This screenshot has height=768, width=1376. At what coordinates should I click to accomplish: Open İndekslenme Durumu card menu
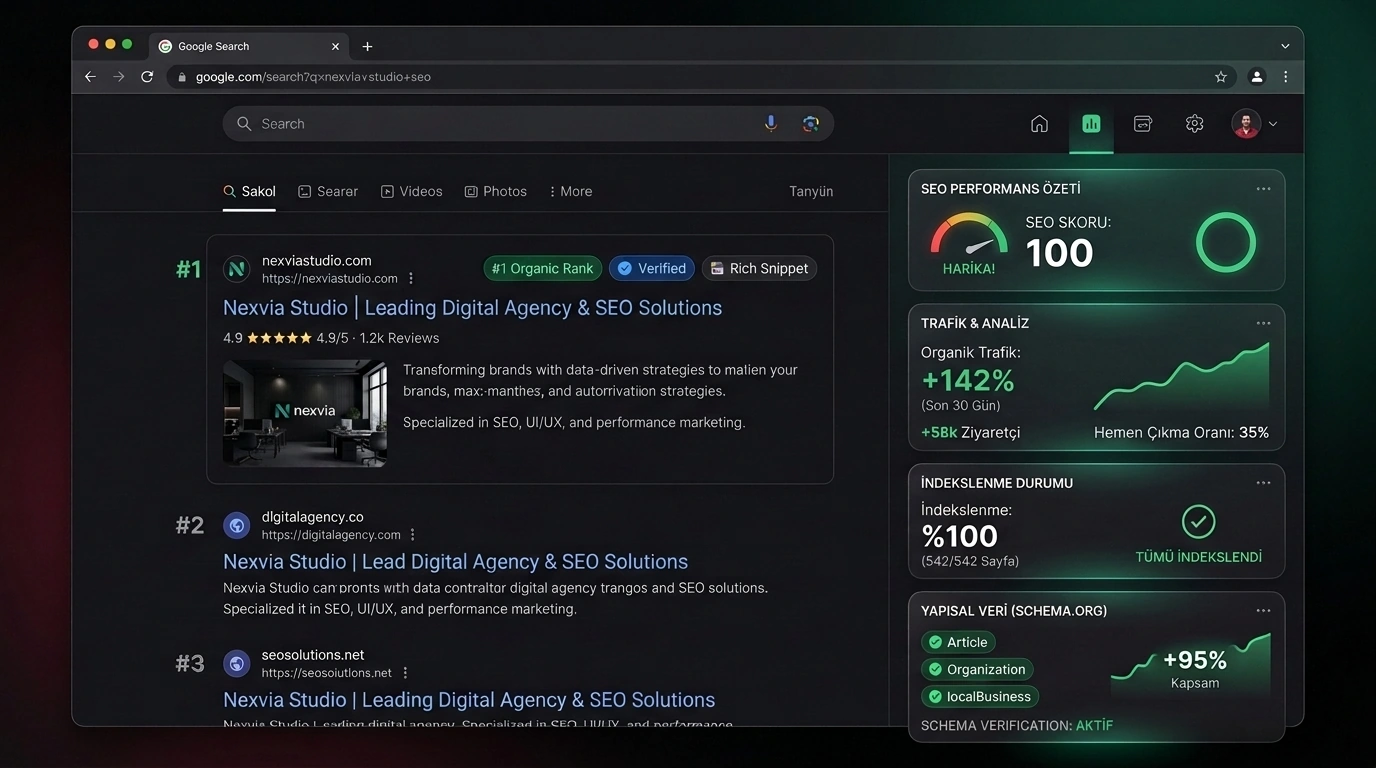1263,483
